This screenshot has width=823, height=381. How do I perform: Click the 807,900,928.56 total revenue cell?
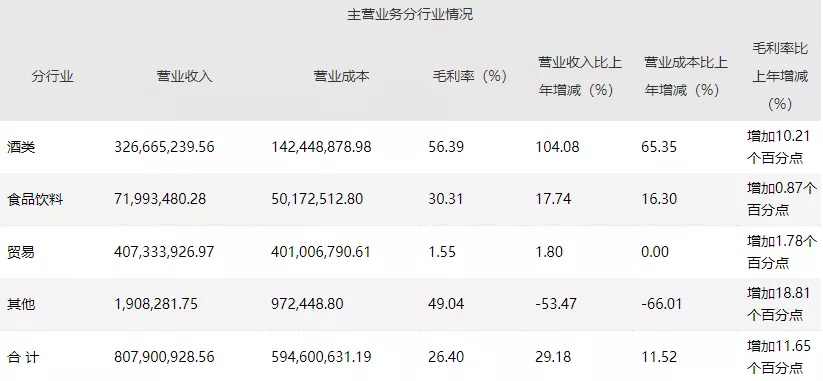point(164,357)
